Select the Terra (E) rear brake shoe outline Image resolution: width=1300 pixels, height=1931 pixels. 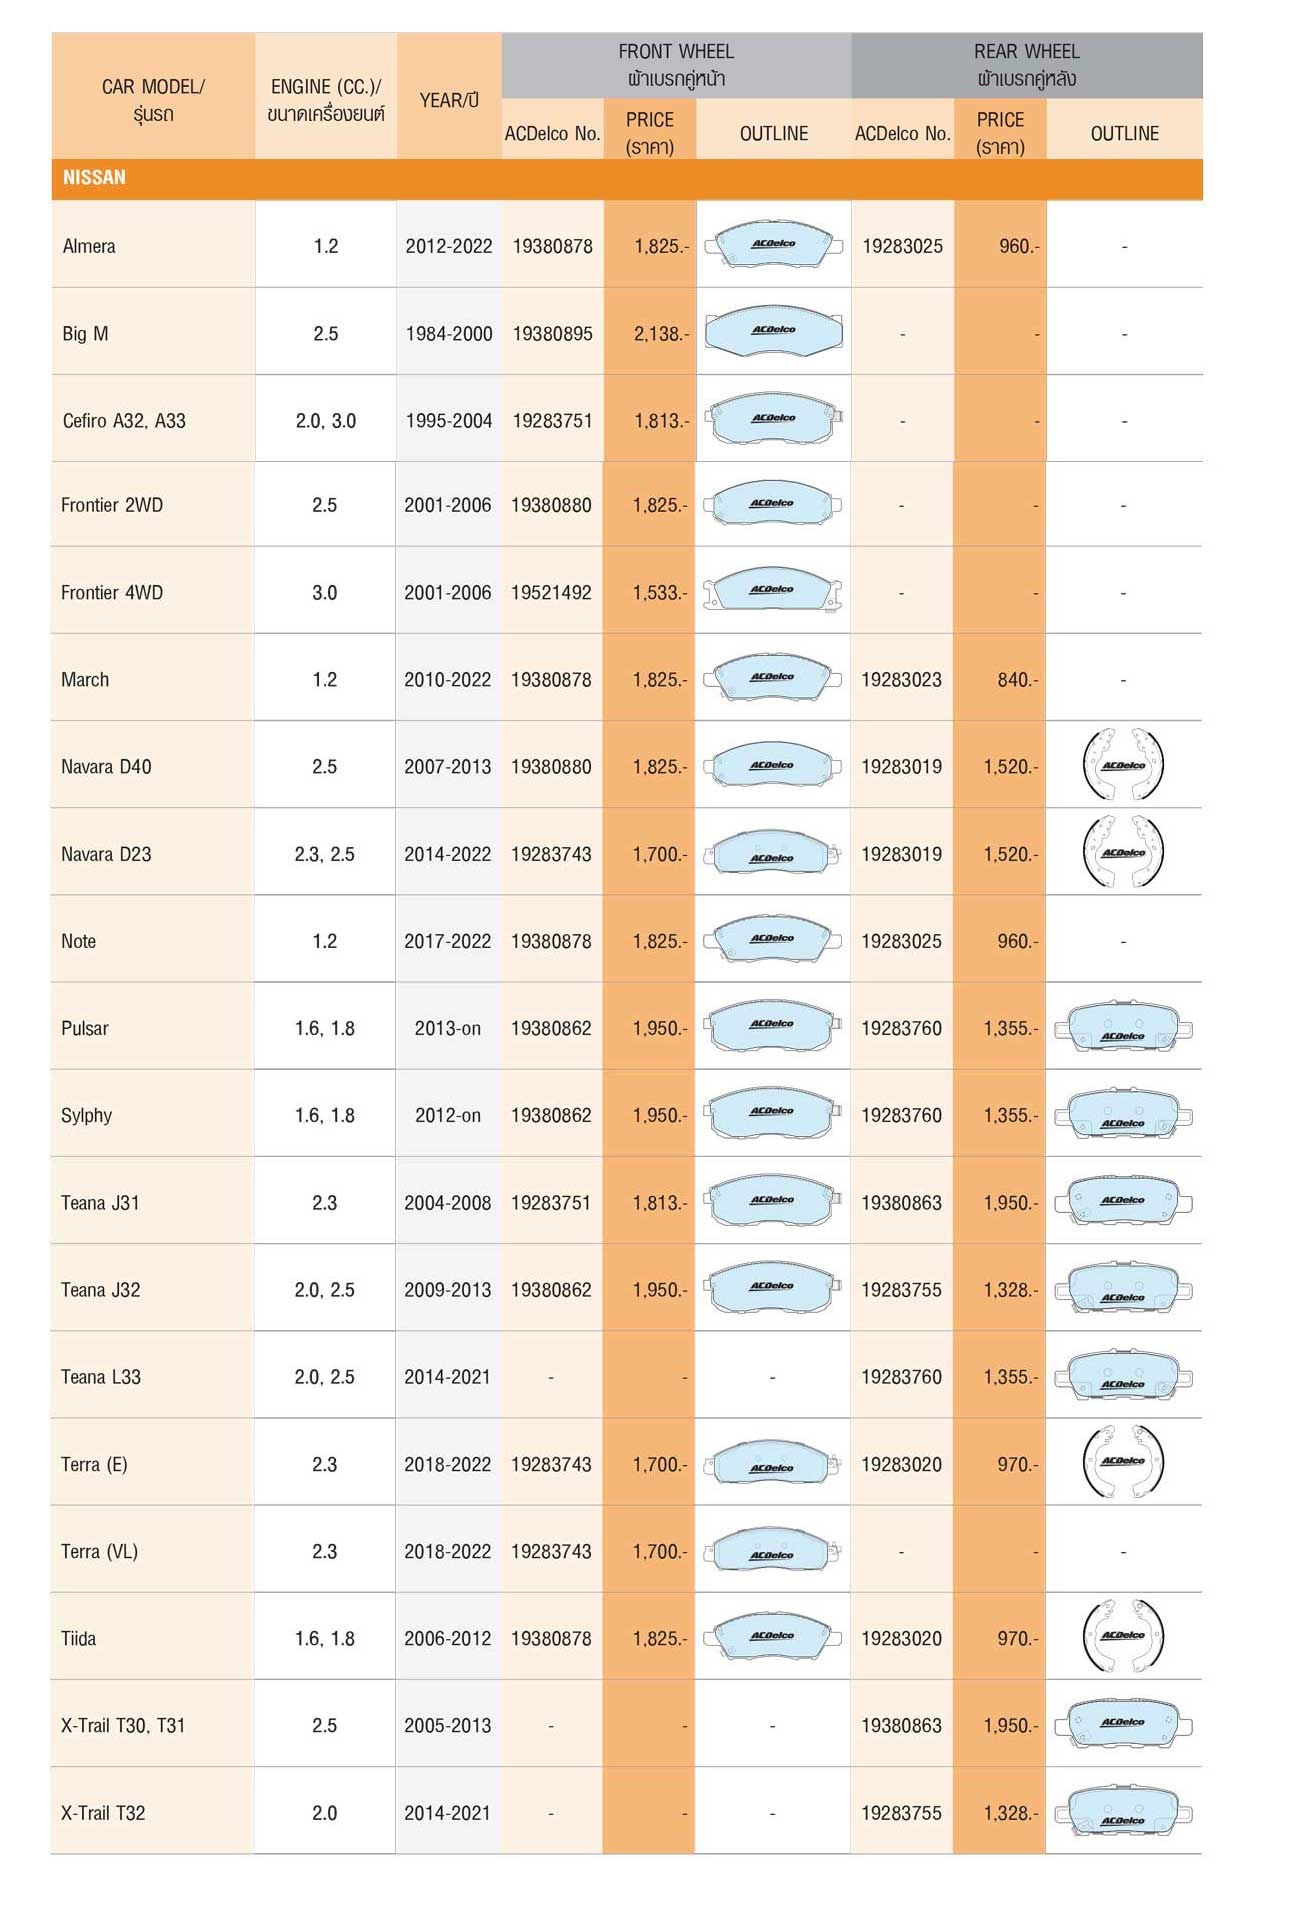(x=1123, y=1463)
